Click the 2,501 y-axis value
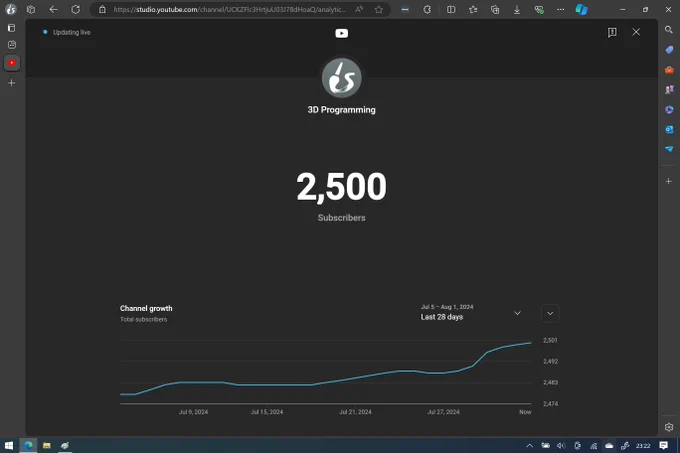The image size is (680, 453). coord(550,340)
